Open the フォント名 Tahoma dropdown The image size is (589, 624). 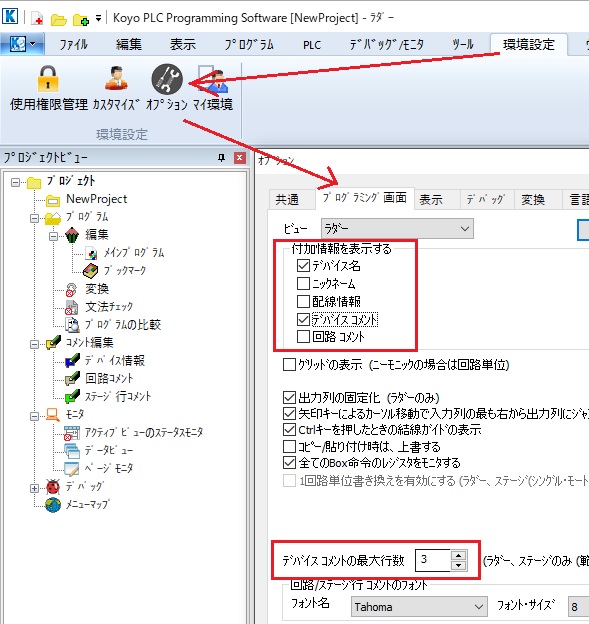tap(419, 607)
